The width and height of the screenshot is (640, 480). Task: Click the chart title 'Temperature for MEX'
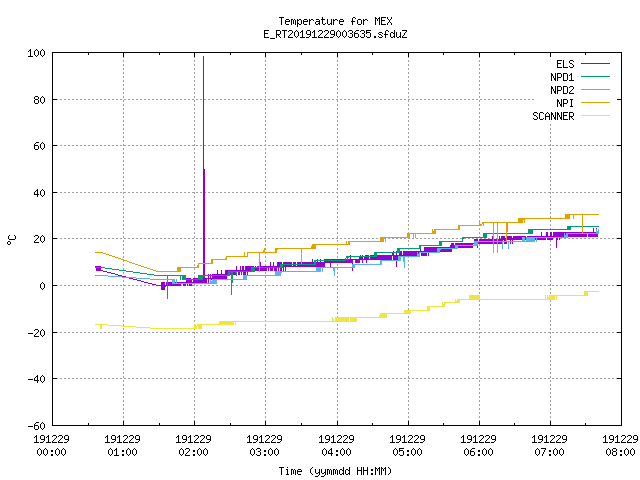[x=336, y=21]
